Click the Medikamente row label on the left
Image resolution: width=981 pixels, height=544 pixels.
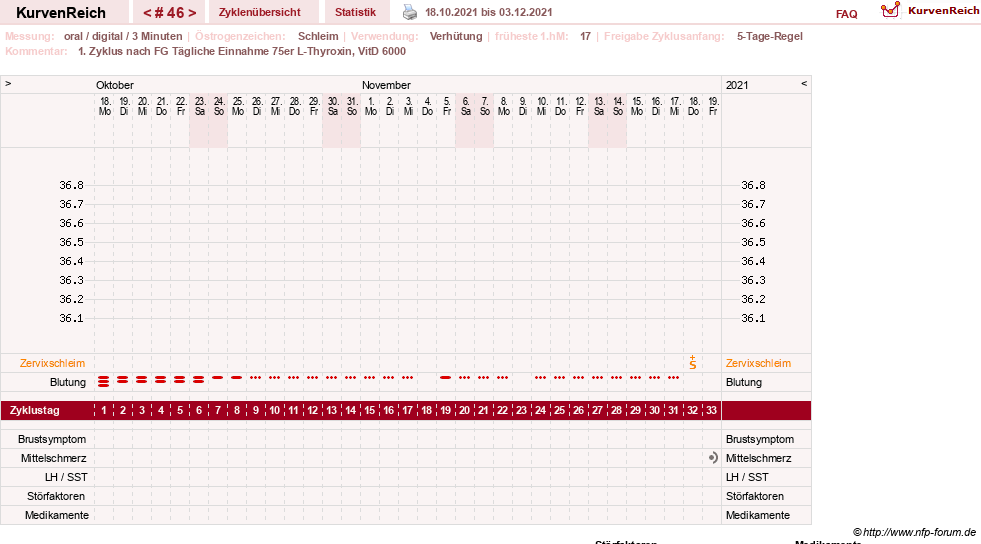tap(57, 515)
